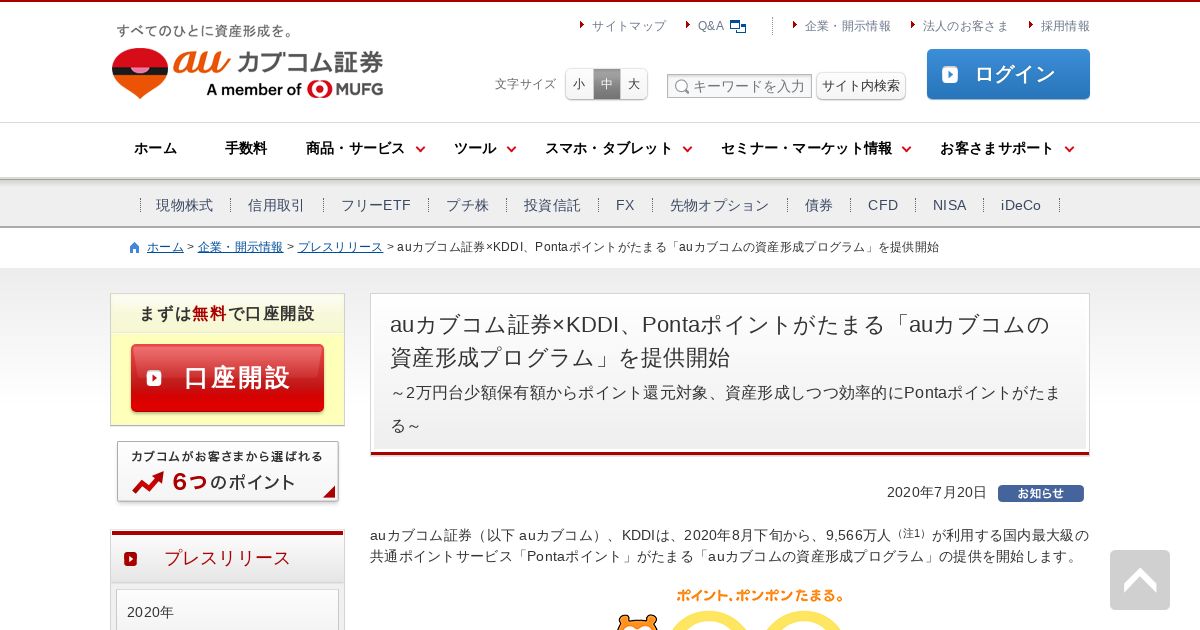Open the 手数料 menu item

coord(246,149)
